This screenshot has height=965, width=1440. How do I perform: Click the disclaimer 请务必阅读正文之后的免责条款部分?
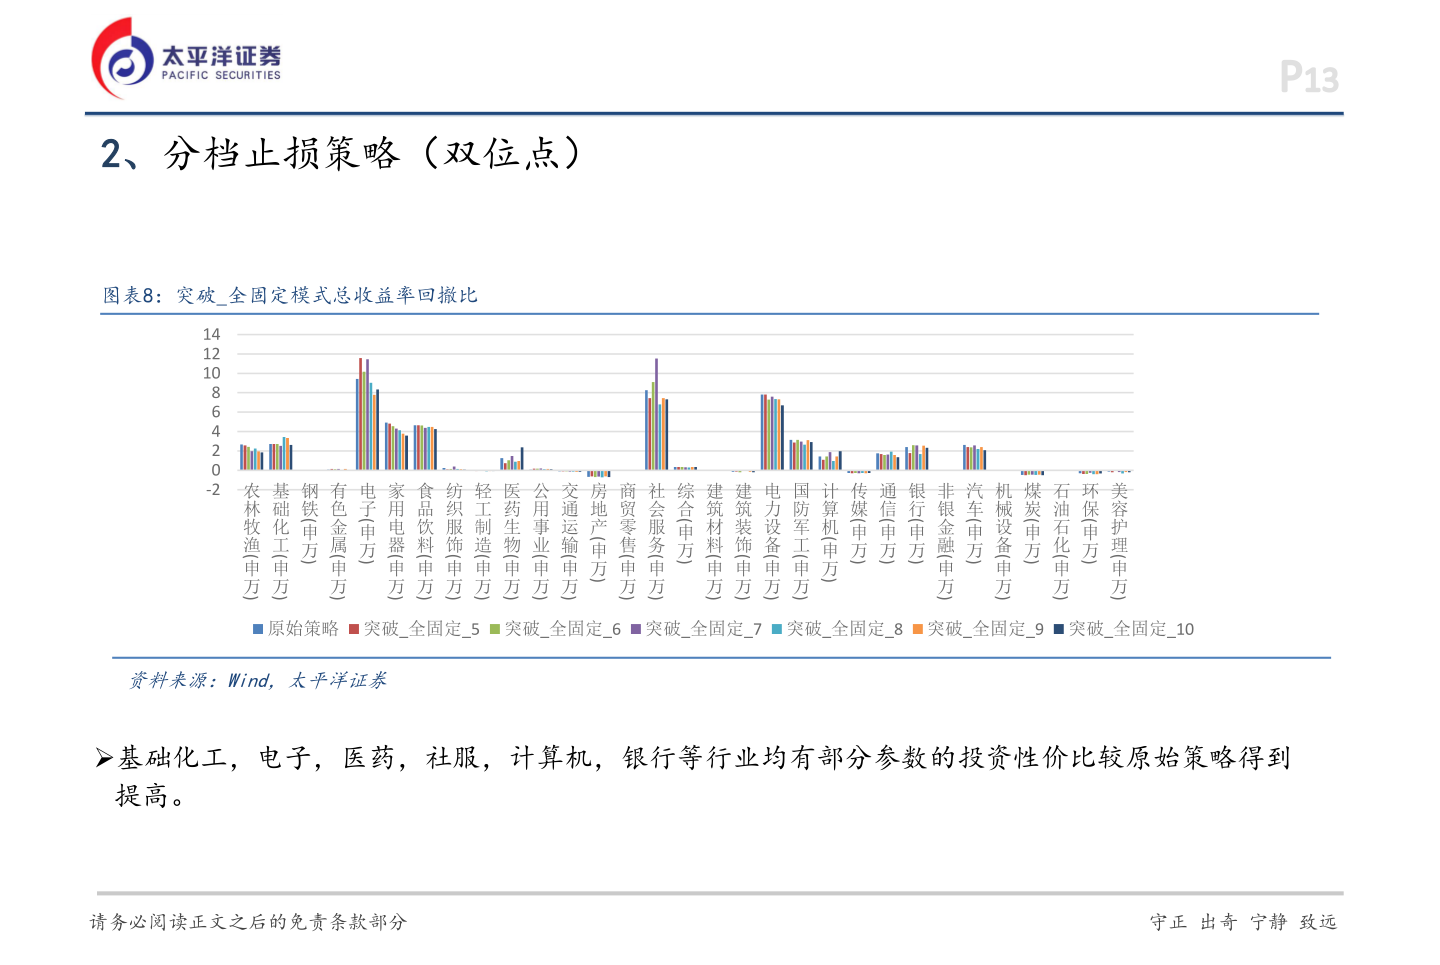click(x=248, y=923)
